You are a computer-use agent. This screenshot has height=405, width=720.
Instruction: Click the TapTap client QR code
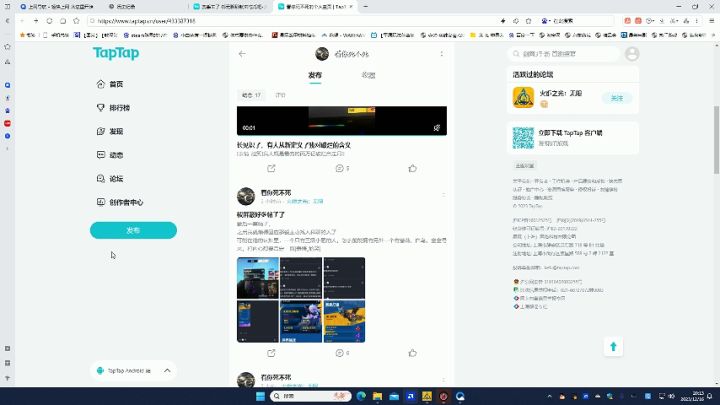pos(523,138)
